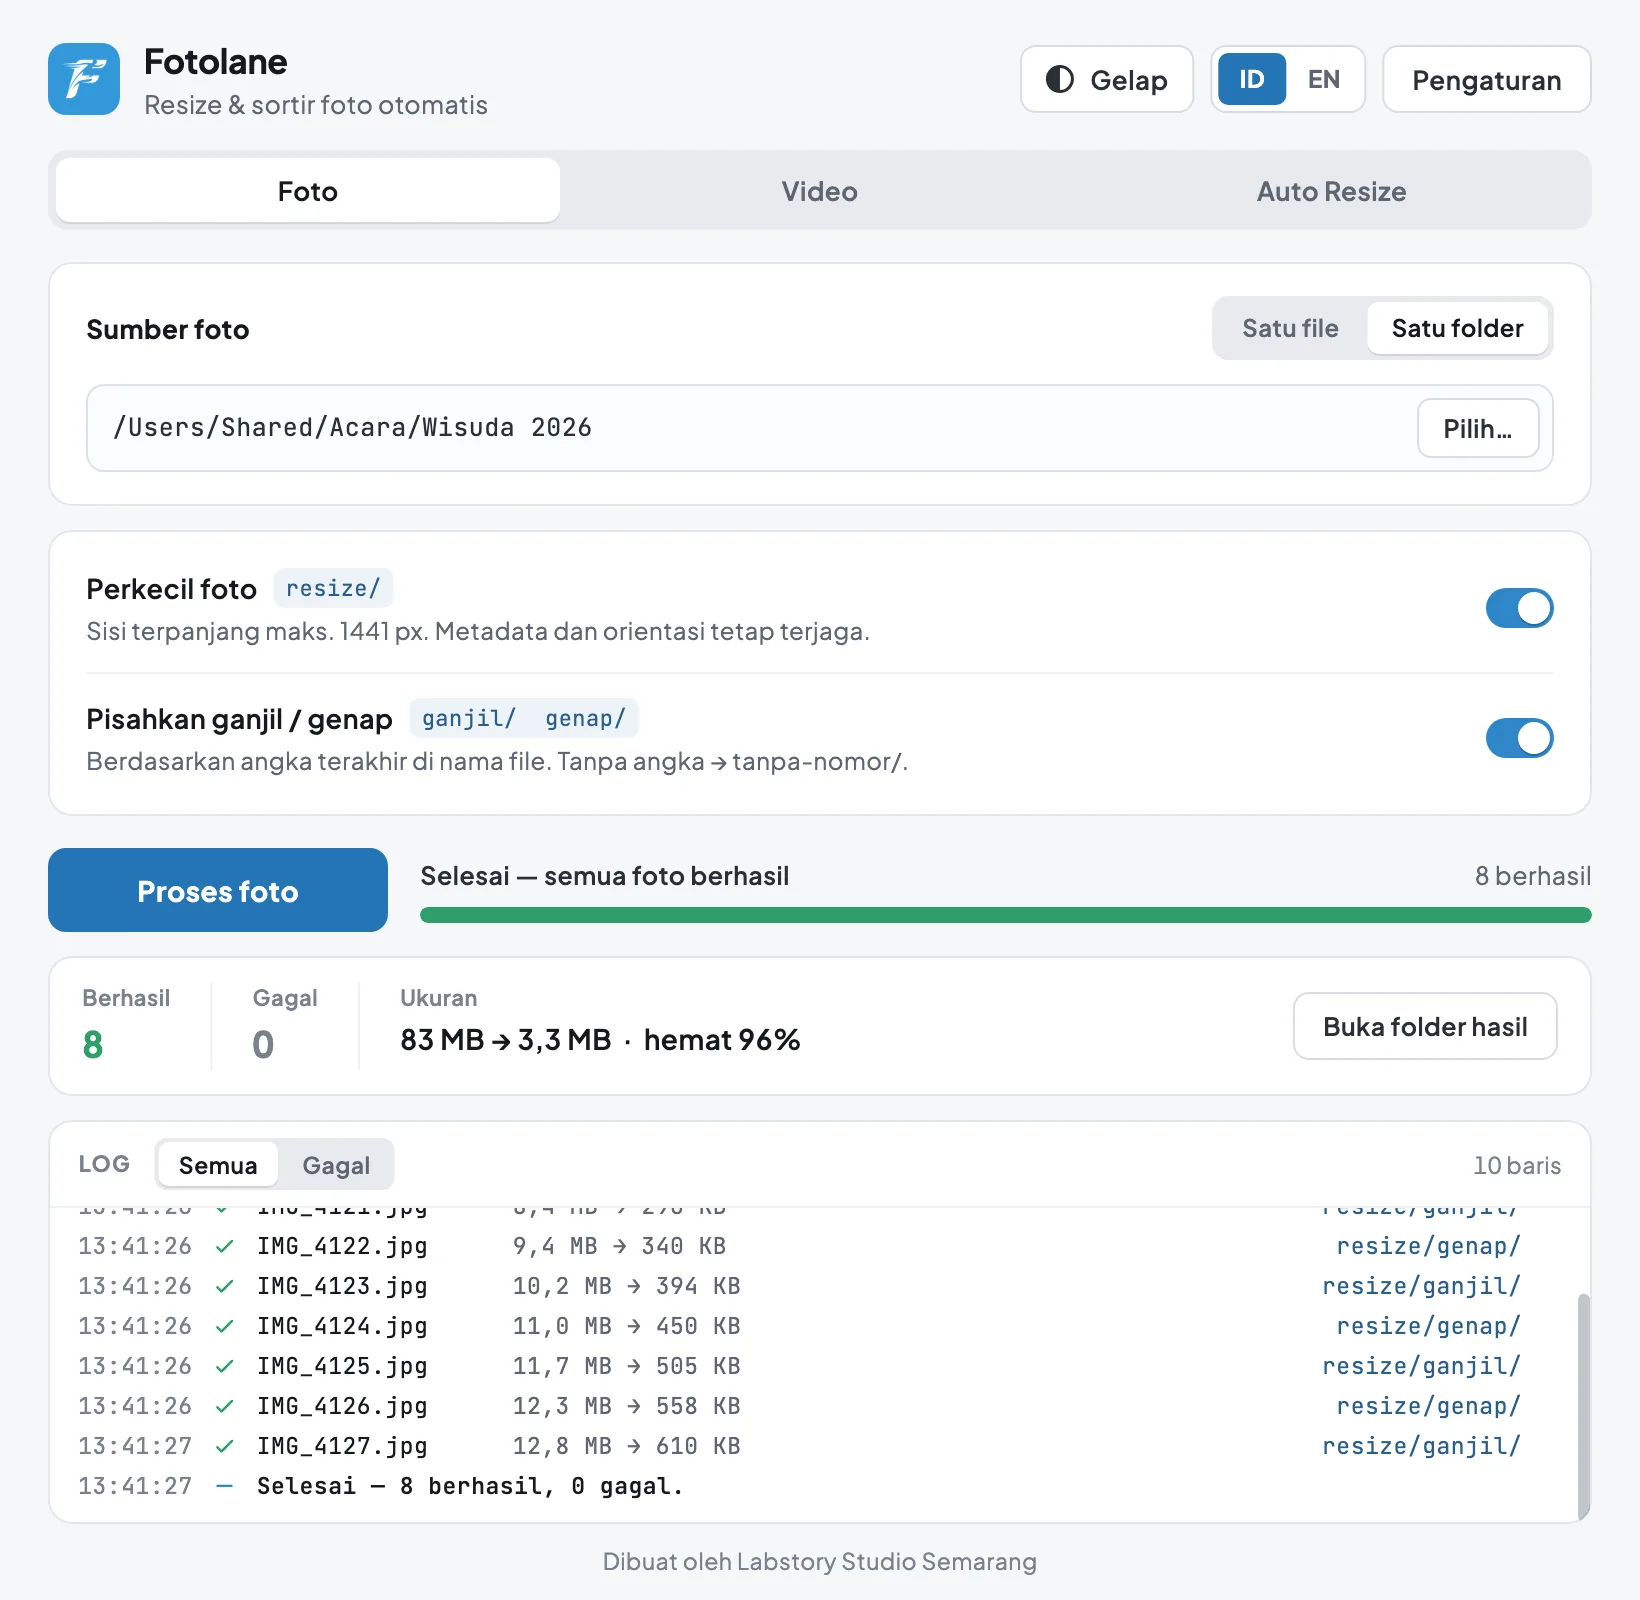The width and height of the screenshot is (1640, 1600).
Task: Toggle dark mode with the Gelap button
Action: tap(1107, 79)
